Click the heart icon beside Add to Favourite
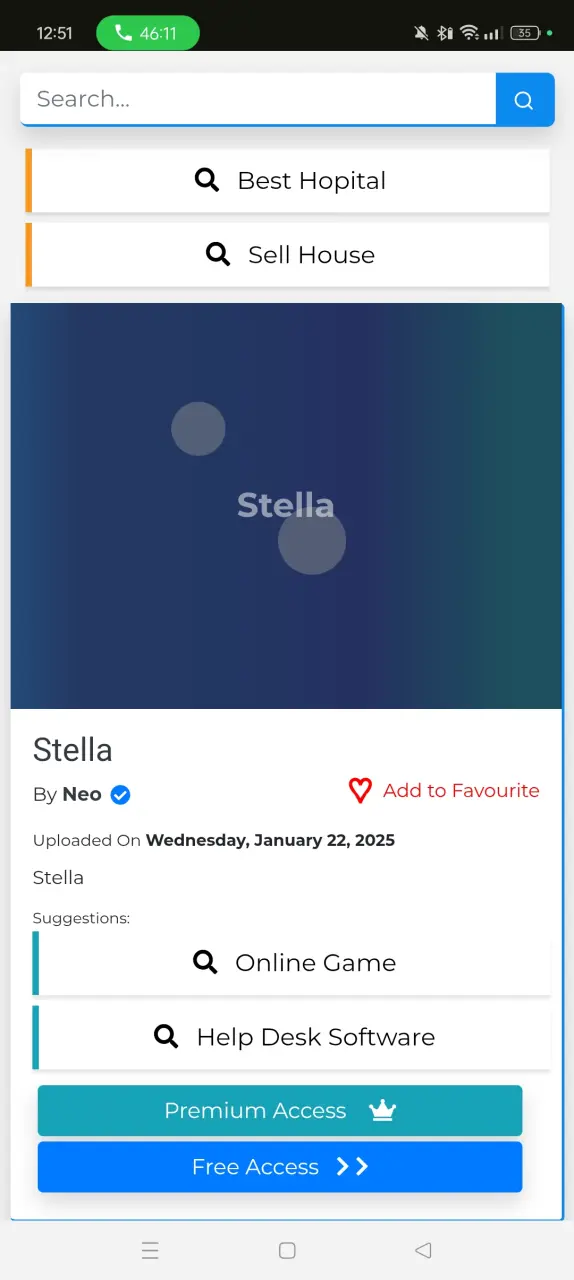The height and width of the screenshot is (1280, 574). (360, 791)
